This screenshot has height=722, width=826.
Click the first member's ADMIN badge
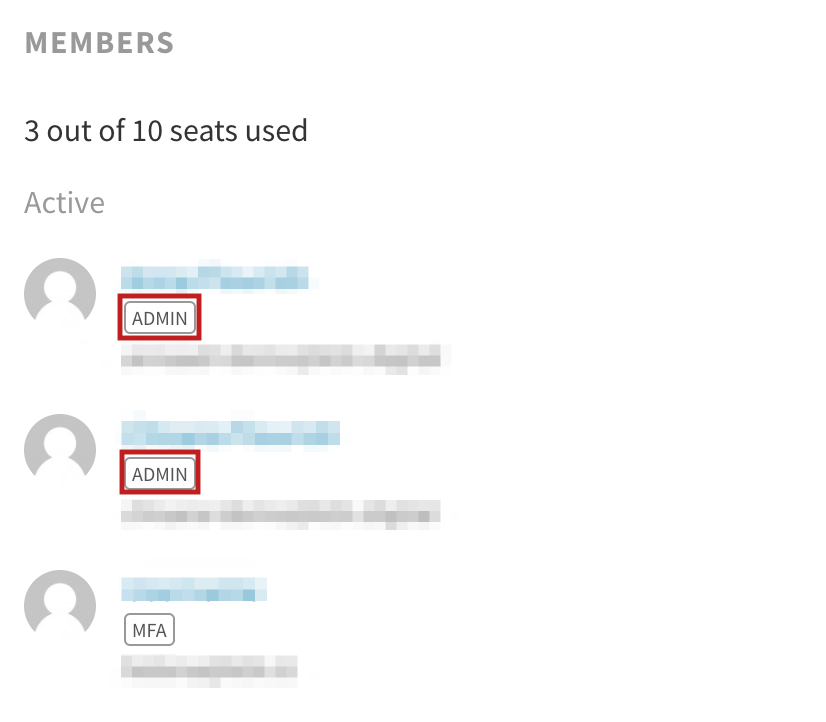[160, 318]
